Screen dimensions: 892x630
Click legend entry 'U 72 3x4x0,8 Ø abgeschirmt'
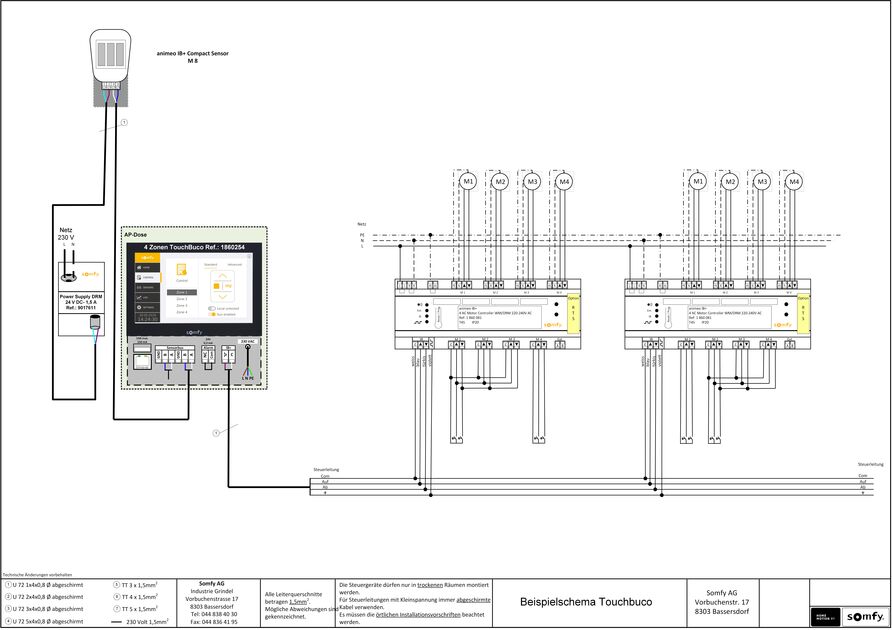point(44,609)
